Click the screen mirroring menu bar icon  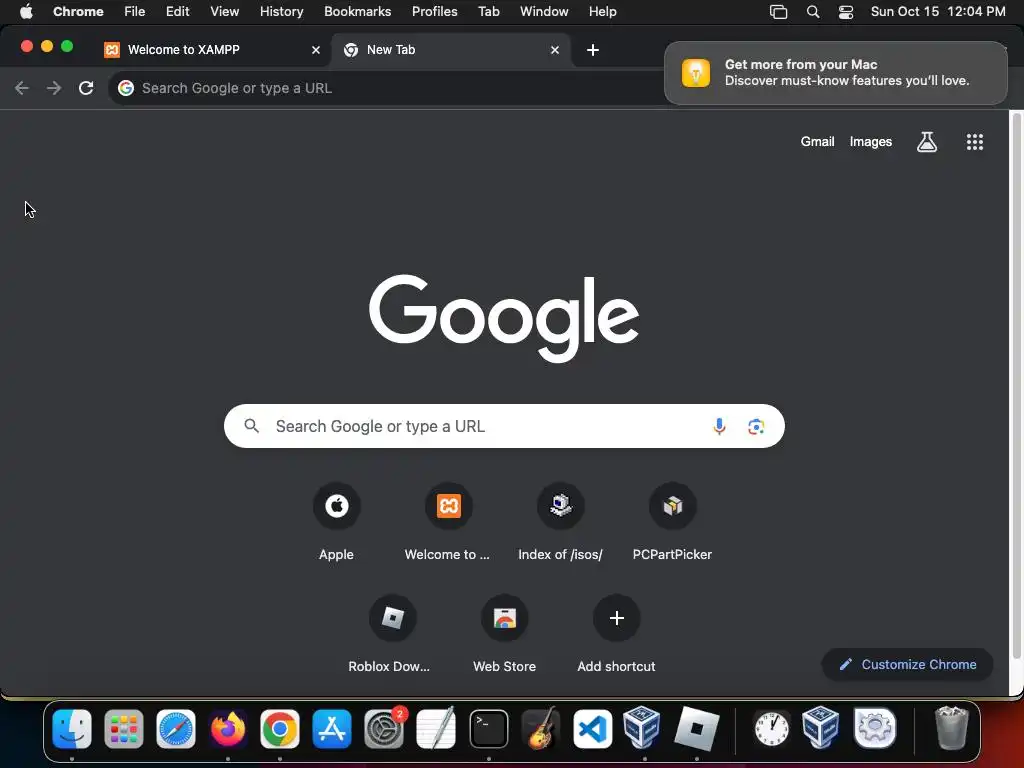coord(778,12)
